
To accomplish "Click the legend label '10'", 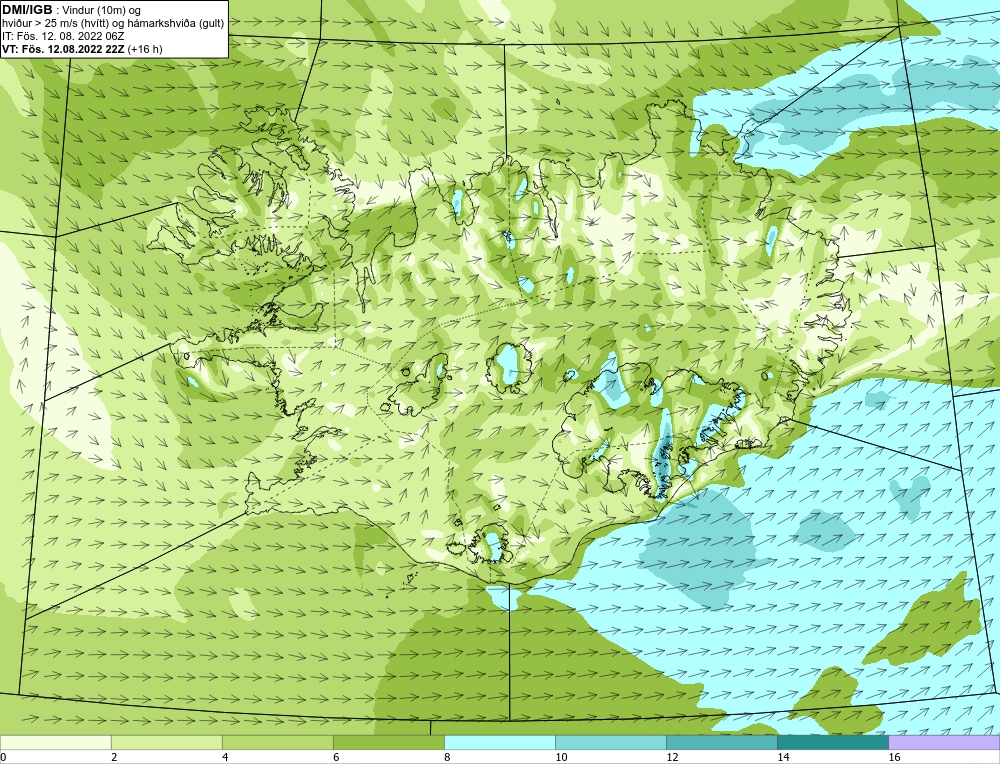I will [561, 757].
